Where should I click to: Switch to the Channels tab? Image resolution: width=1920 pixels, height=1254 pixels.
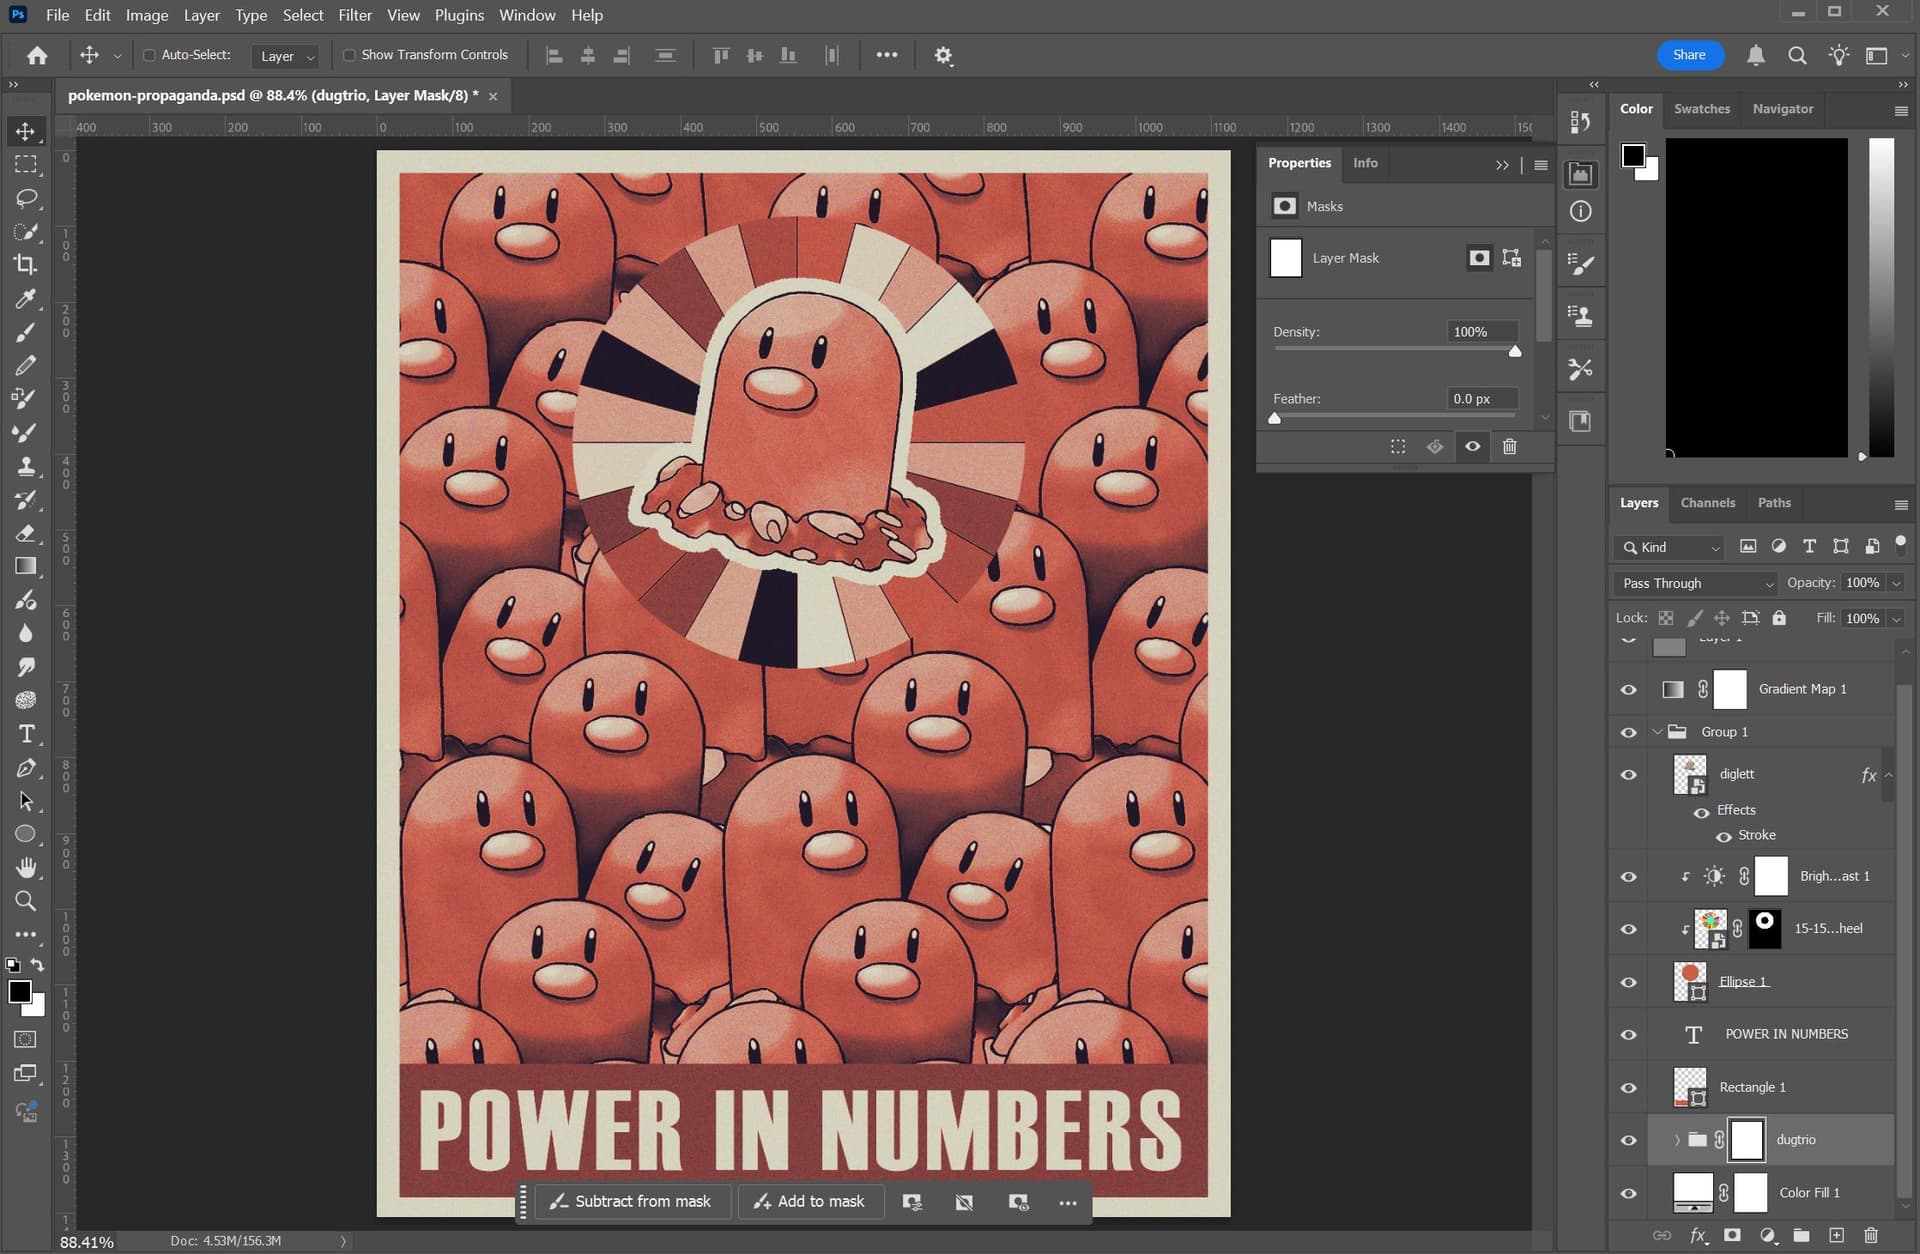click(x=1707, y=503)
